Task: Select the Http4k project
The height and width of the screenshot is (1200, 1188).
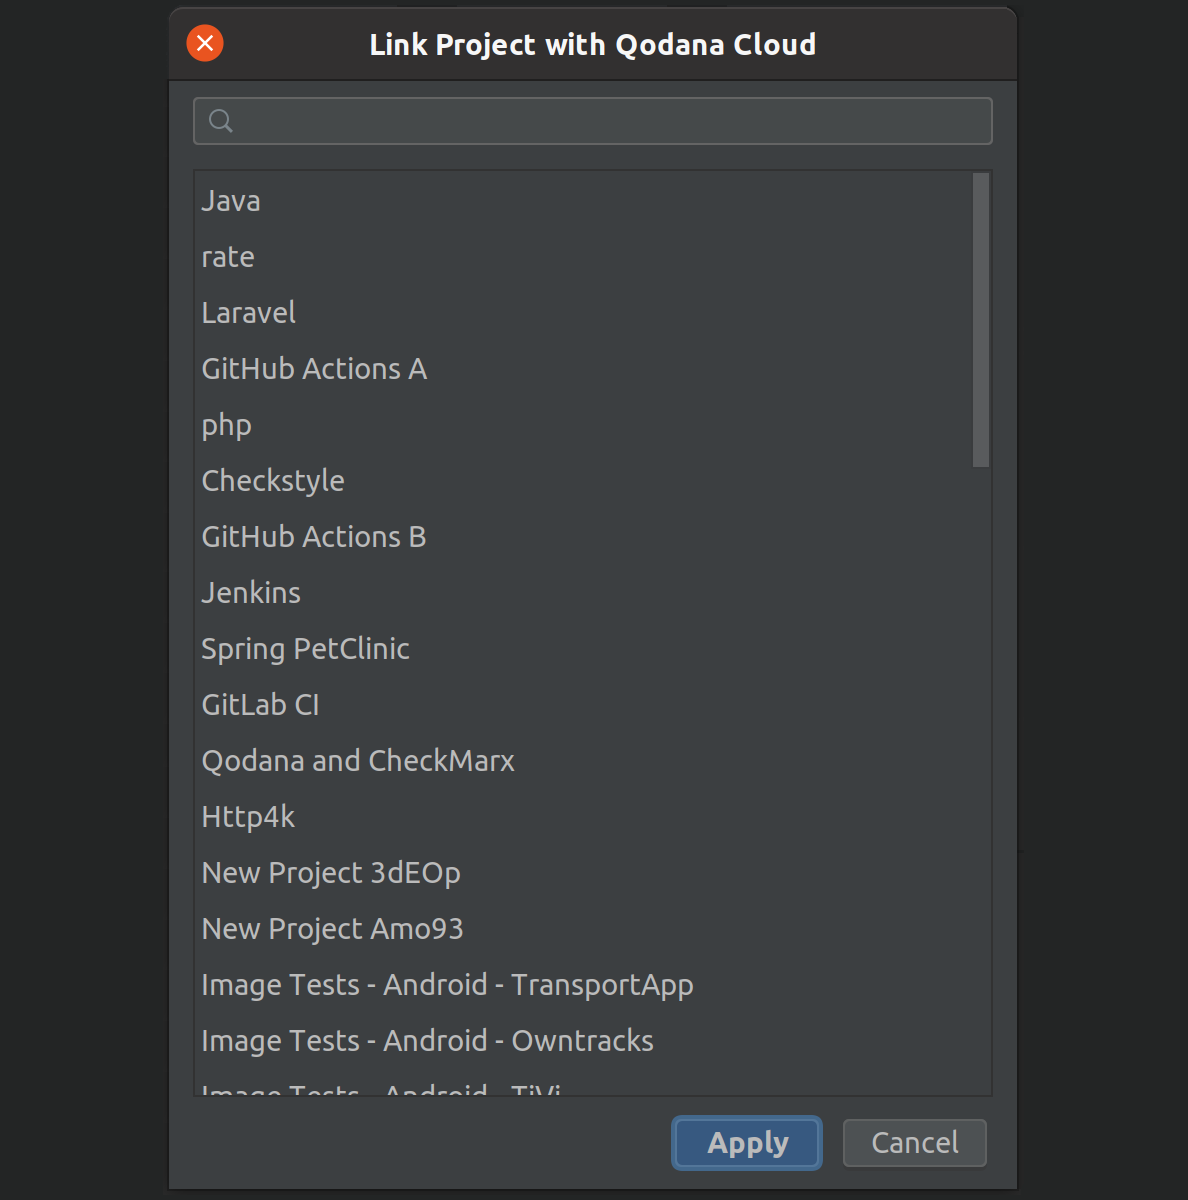Action: (248, 816)
